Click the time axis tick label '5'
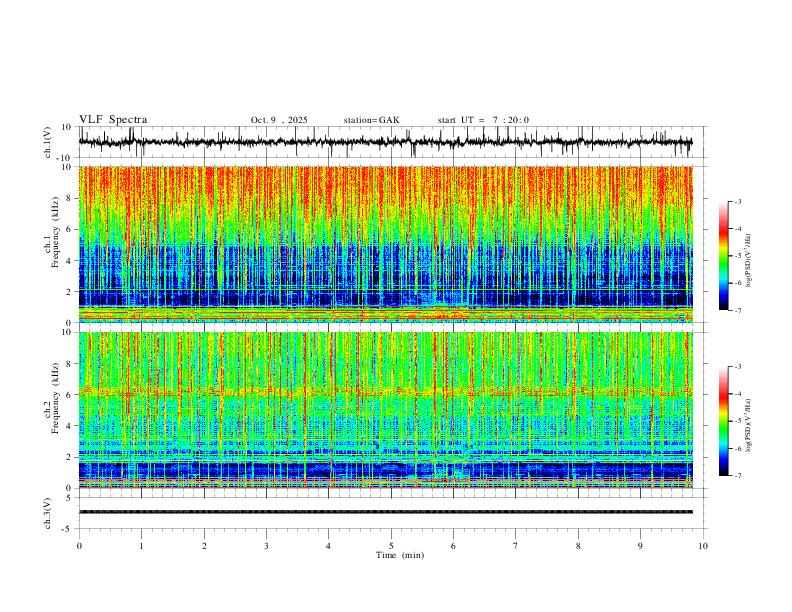This screenshot has width=792, height=612. (391, 546)
